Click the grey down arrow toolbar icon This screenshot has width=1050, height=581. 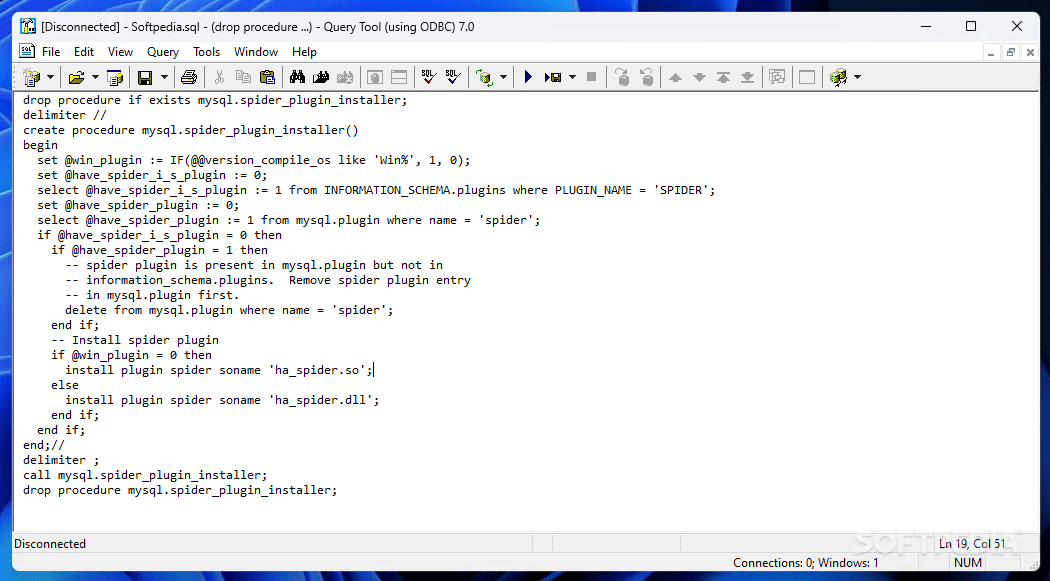[x=699, y=77]
